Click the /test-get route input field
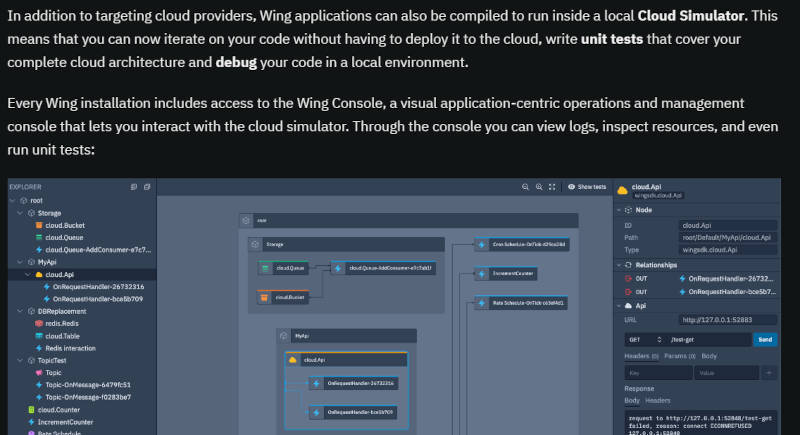This screenshot has width=800, height=435. click(709, 340)
